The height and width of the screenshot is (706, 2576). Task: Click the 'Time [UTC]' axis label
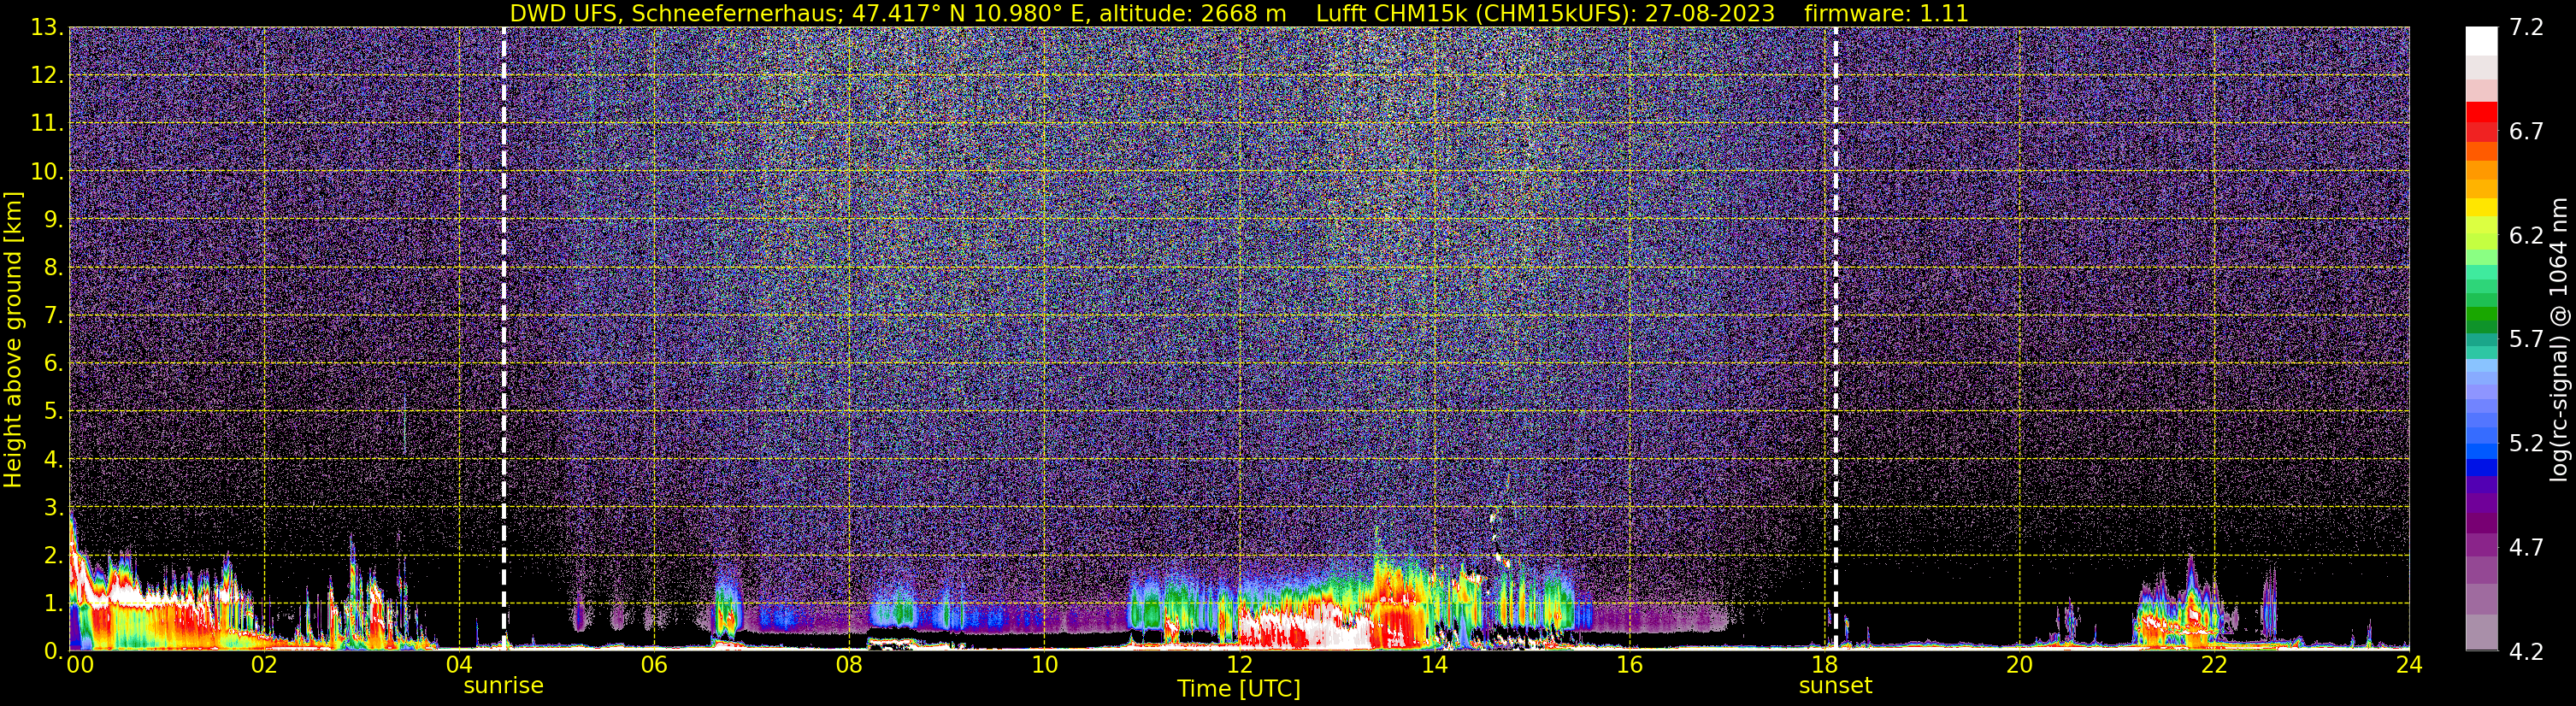[1238, 689]
